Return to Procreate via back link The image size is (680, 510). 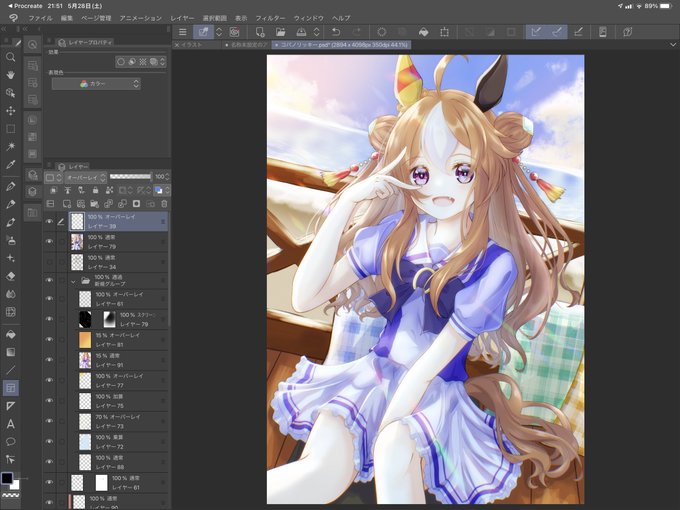25,6
